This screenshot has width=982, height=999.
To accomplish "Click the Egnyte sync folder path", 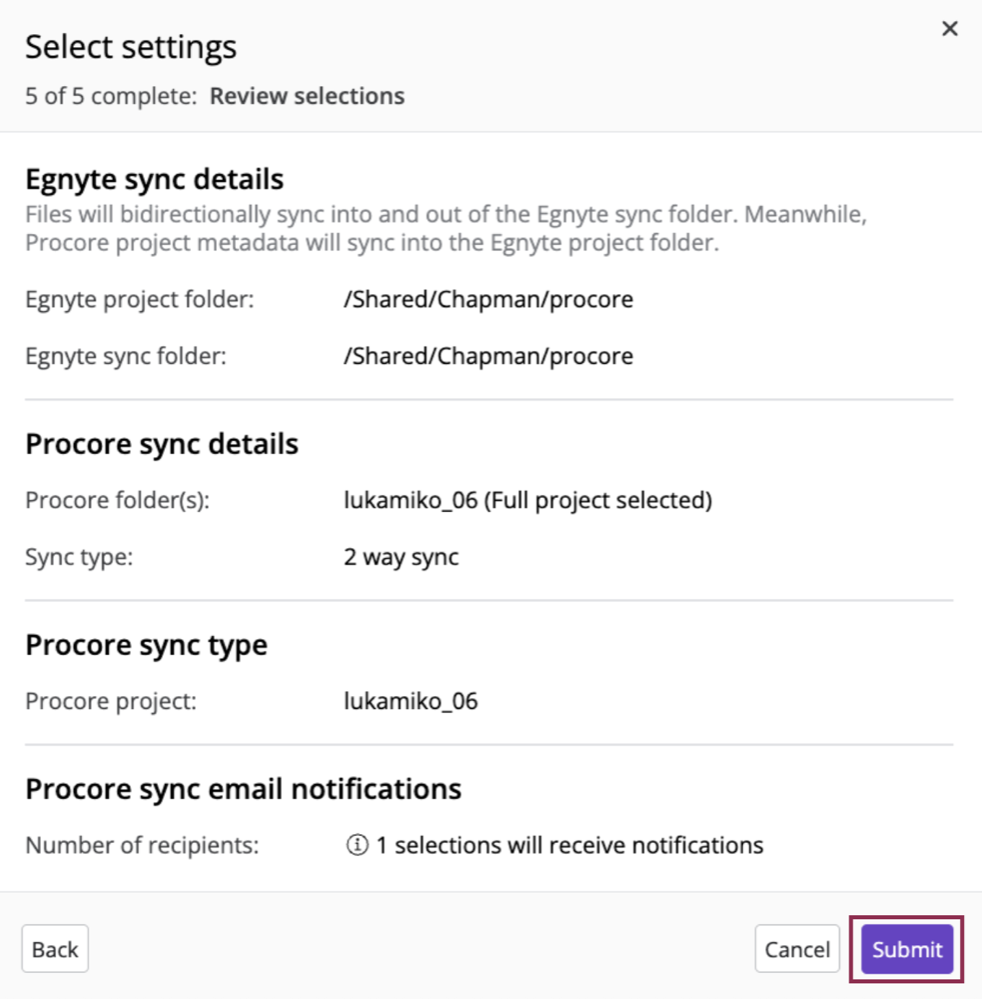I will click(x=488, y=356).
